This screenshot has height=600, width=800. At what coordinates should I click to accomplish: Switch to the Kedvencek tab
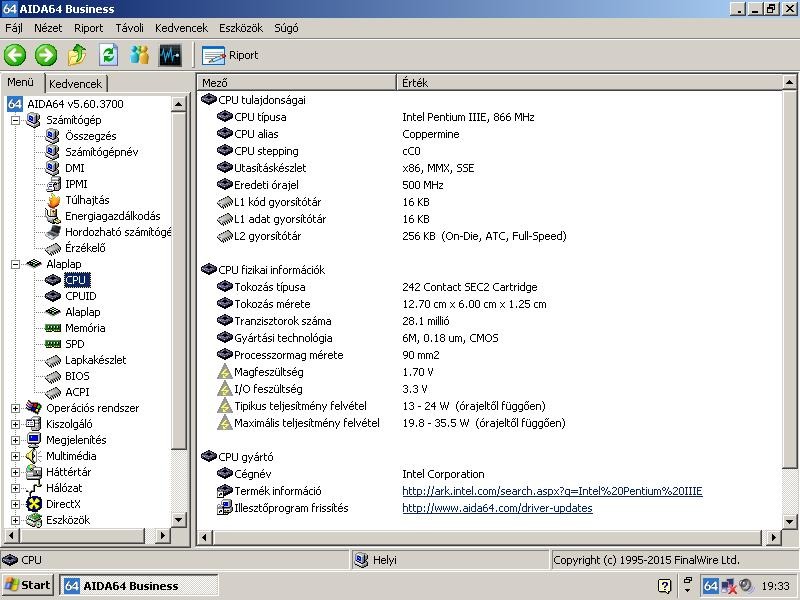(76, 84)
